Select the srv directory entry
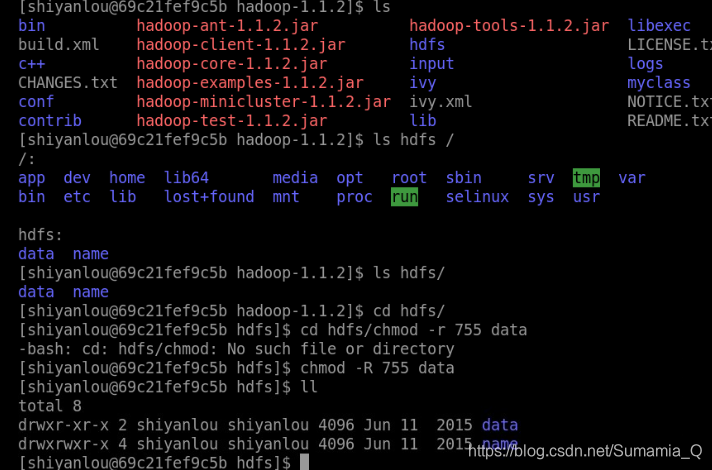The width and height of the screenshot is (712, 470). 541,178
